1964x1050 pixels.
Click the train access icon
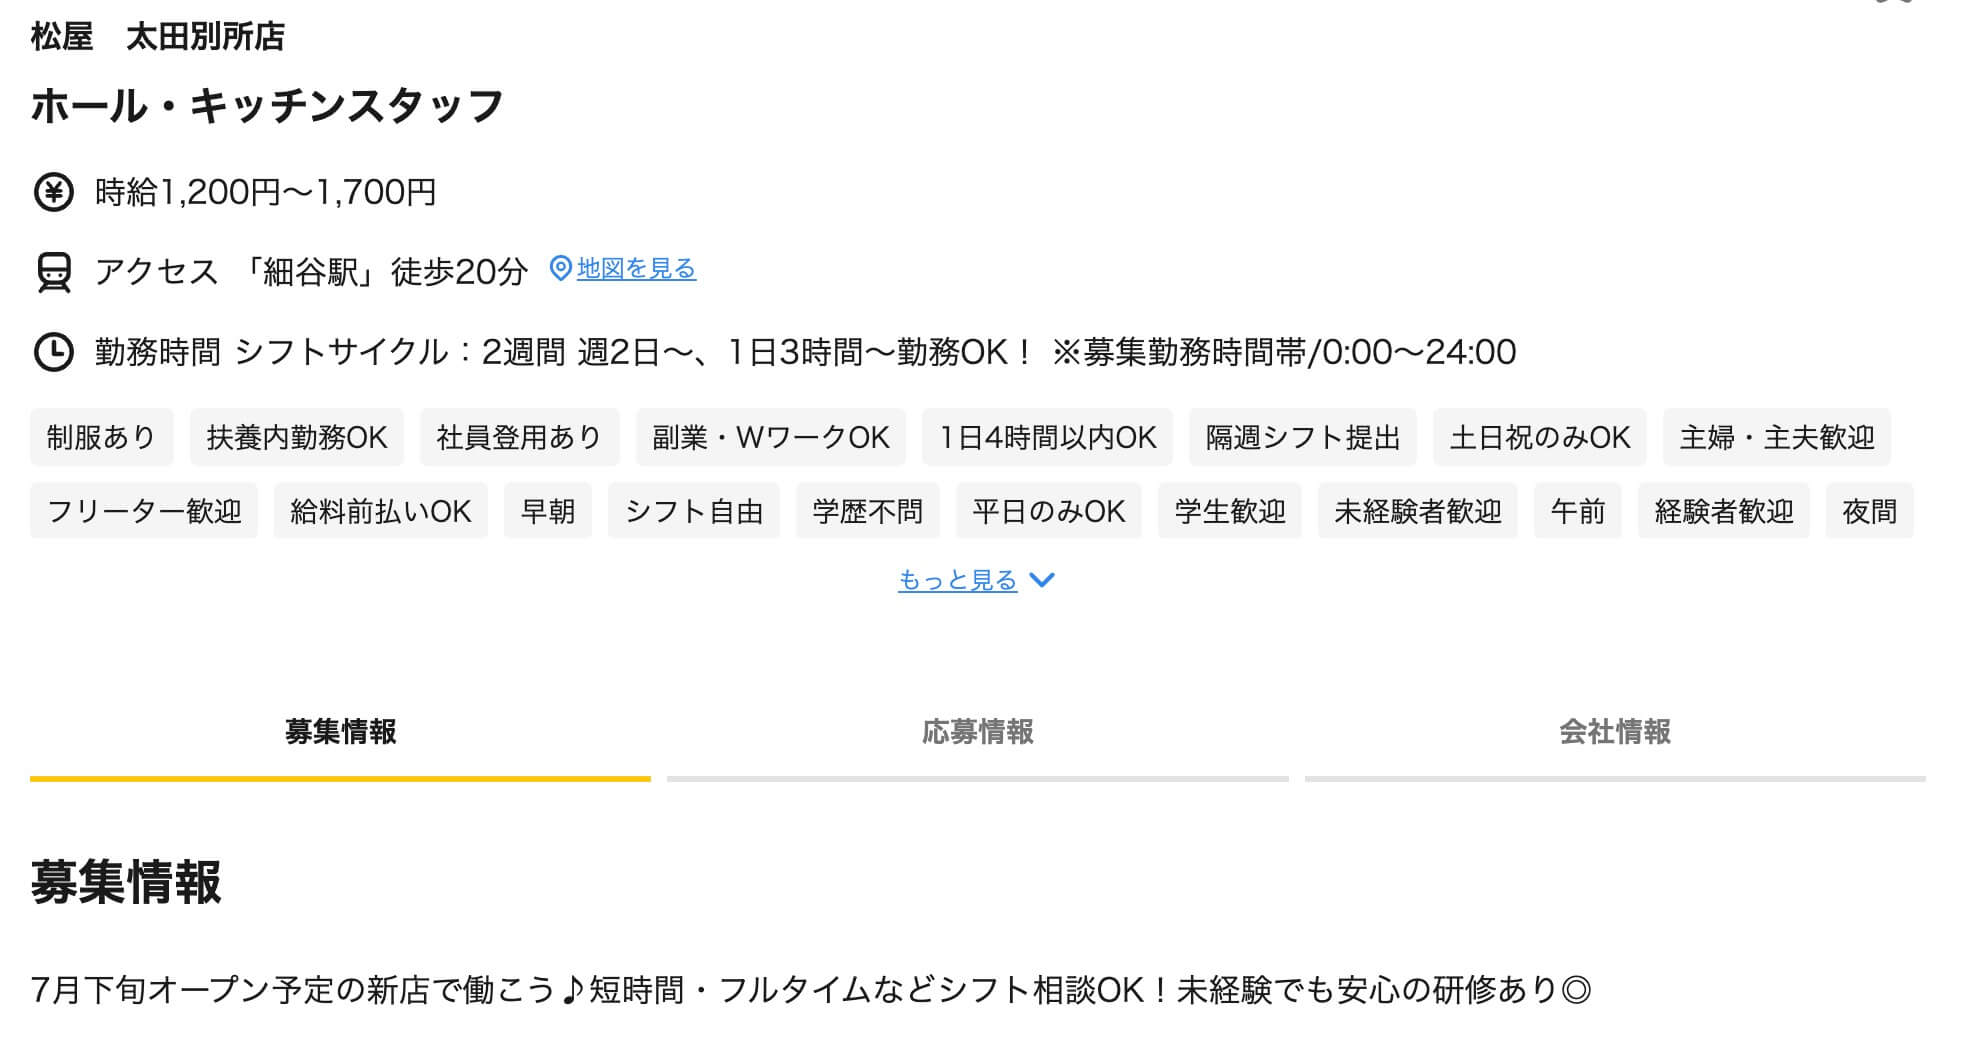[x=54, y=272]
